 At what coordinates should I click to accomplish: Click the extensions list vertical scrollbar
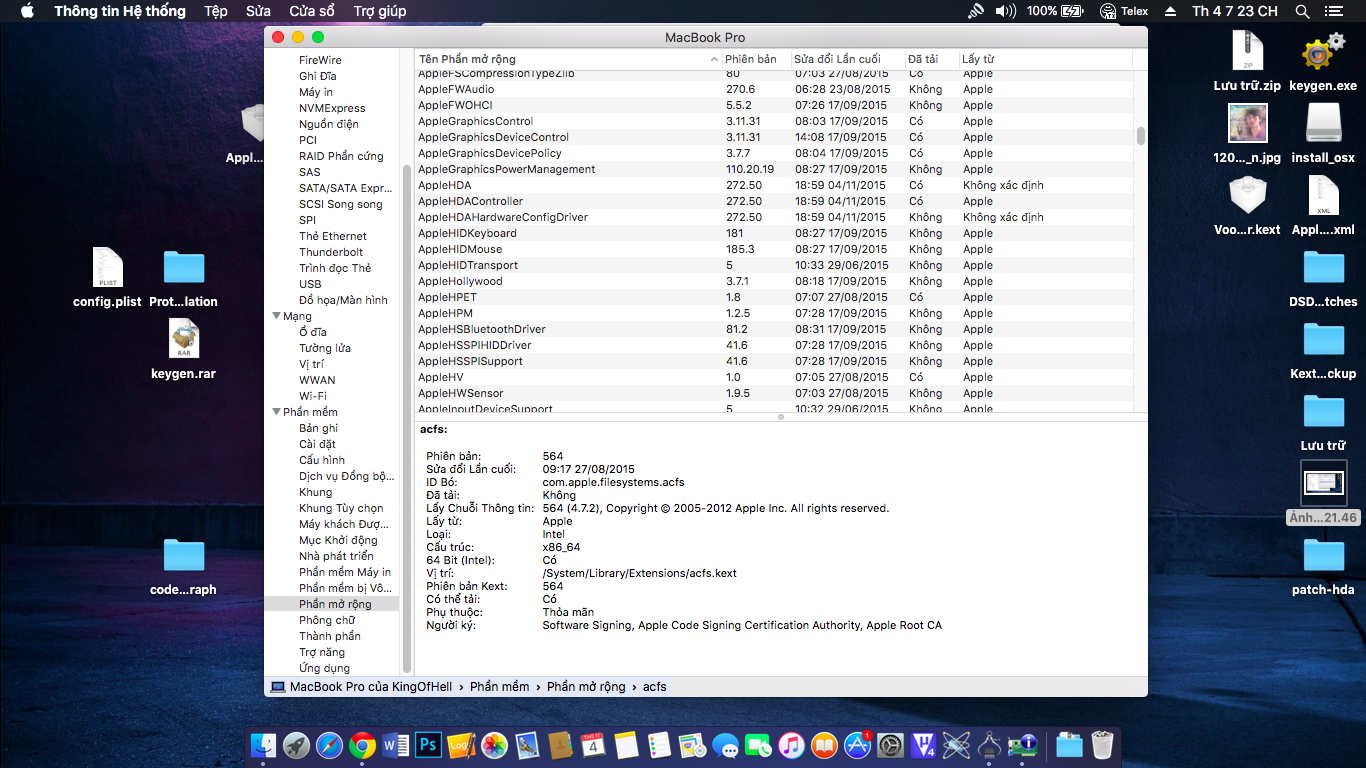pyautogui.click(x=1141, y=136)
